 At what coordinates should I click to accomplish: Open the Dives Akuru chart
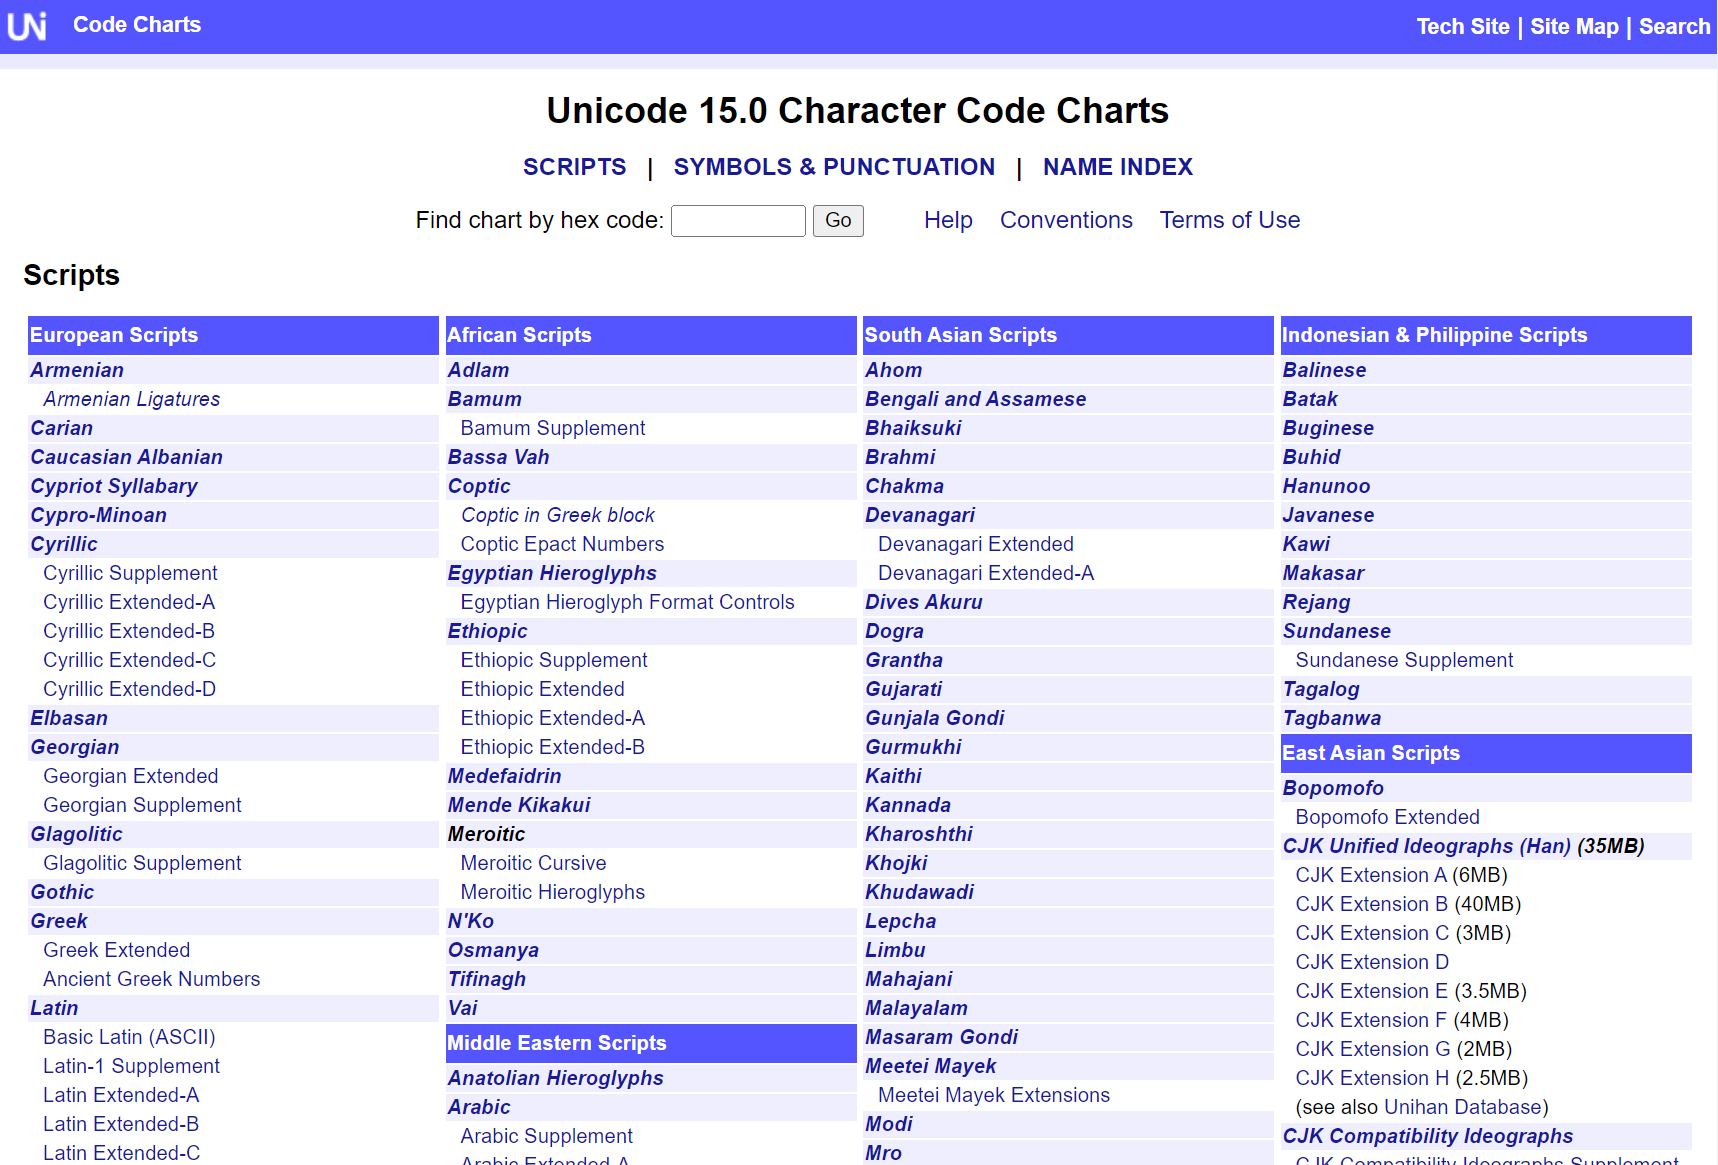924,602
